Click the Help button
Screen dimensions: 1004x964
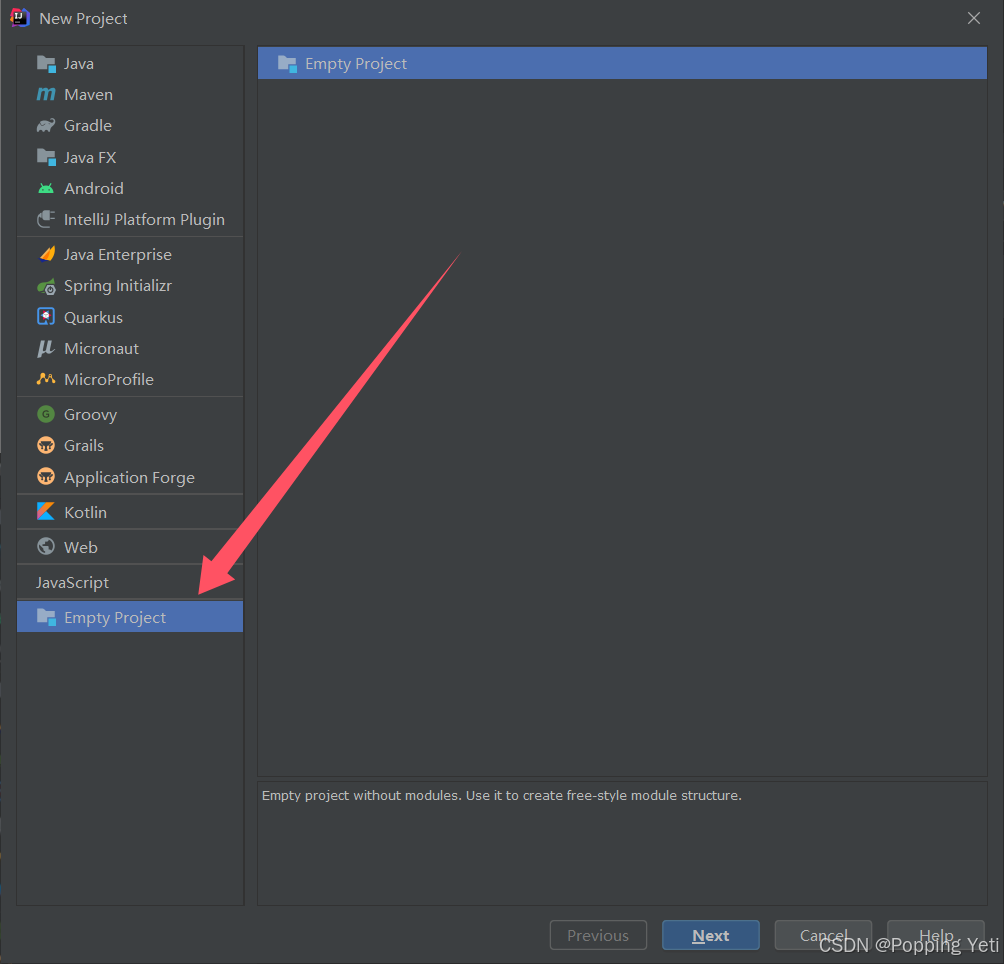click(x=936, y=935)
